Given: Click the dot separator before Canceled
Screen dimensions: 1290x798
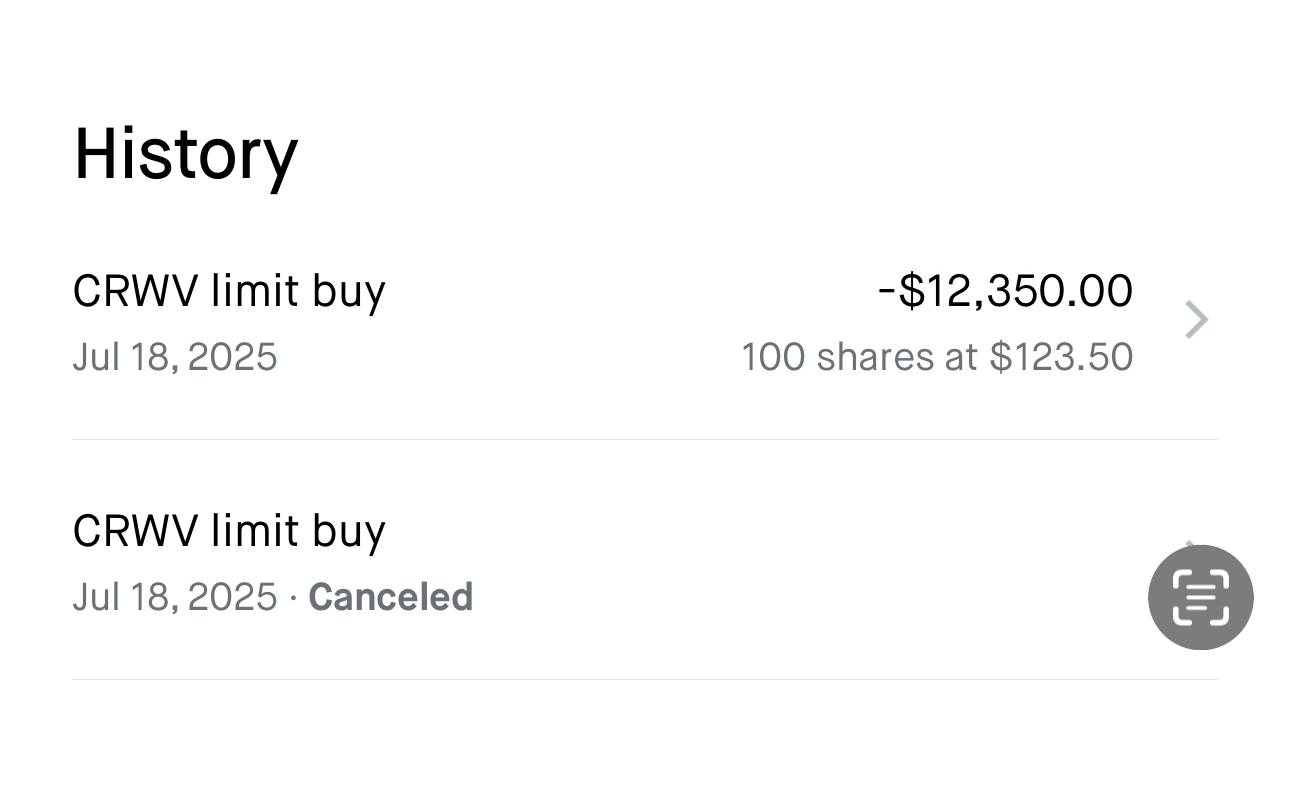Looking at the screenshot, I should [x=293, y=598].
